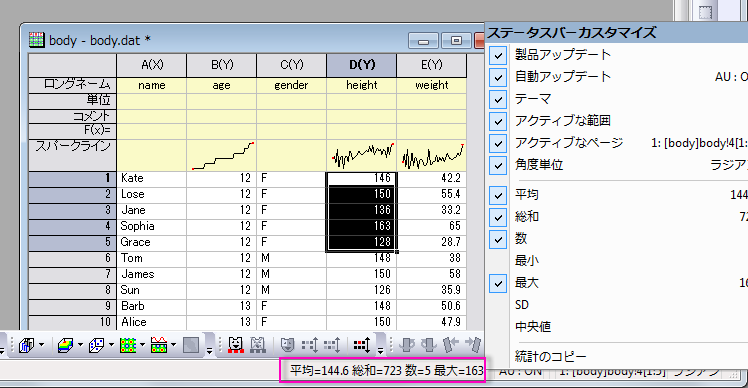The height and width of the screenshot is (388, 748).
Task: Select the gray image plot icon
Action: 191,345
